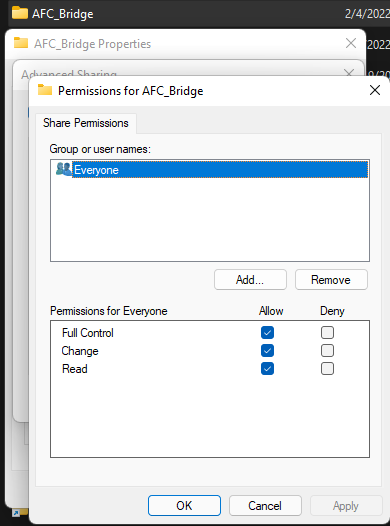Check Deny for Read permission
390x526 pixels.
click(x=327, y=369)
